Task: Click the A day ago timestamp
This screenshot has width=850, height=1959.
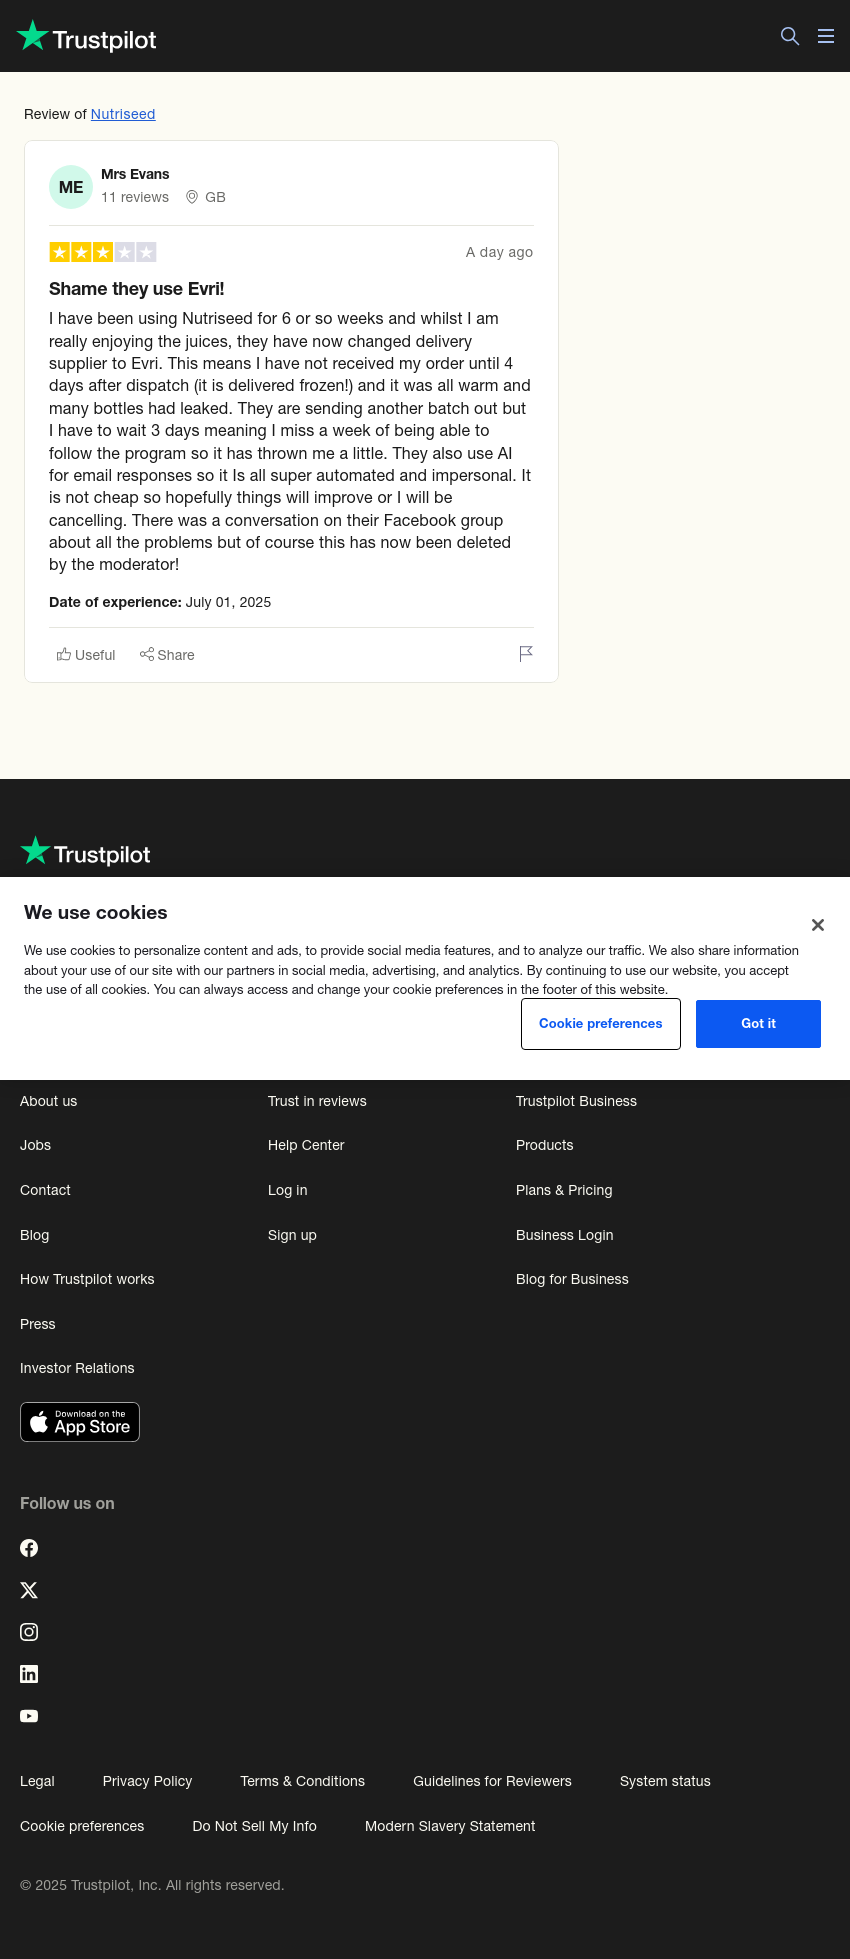Action: (499, 252)
